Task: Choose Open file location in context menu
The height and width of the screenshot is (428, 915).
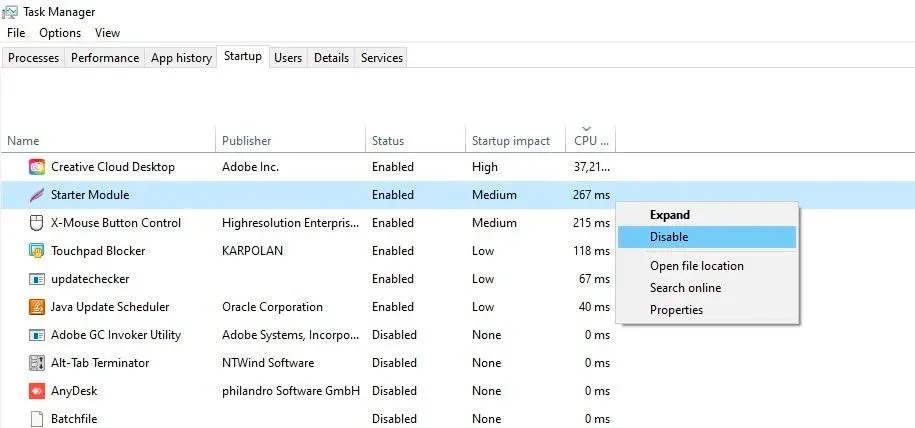Action: 708,266
